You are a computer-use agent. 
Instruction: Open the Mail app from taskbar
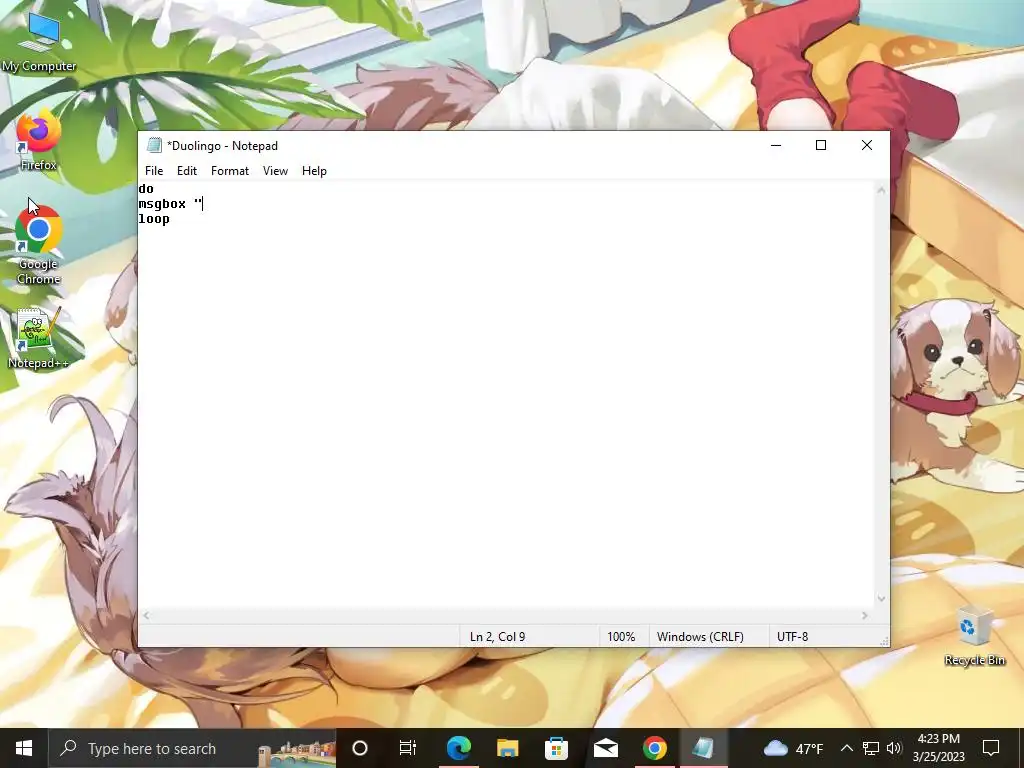click(x=605, y=748)
